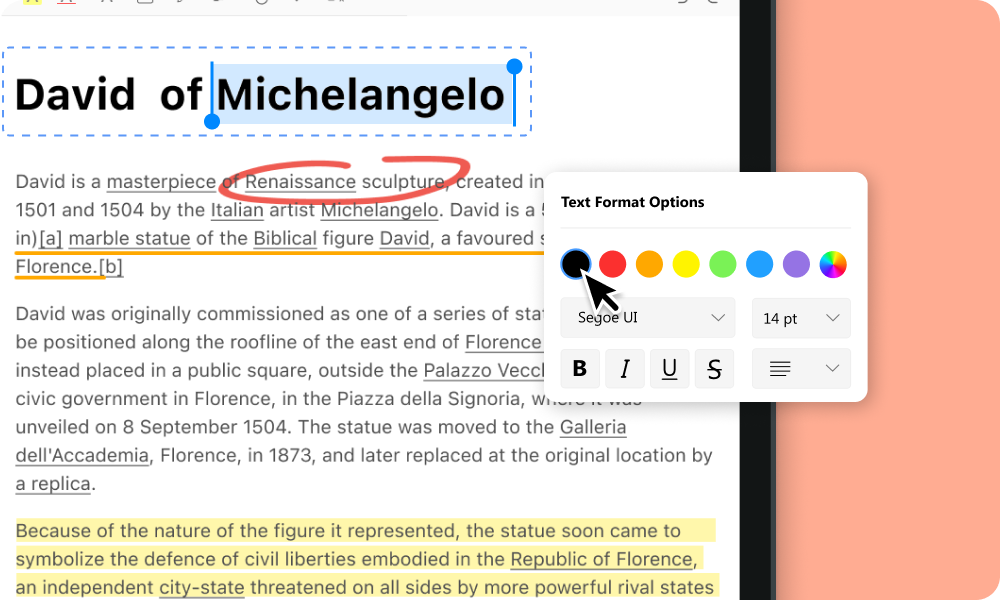Select the green color swatch
The width and height of the screenshot is (1000, 600).
click(723, 264)
